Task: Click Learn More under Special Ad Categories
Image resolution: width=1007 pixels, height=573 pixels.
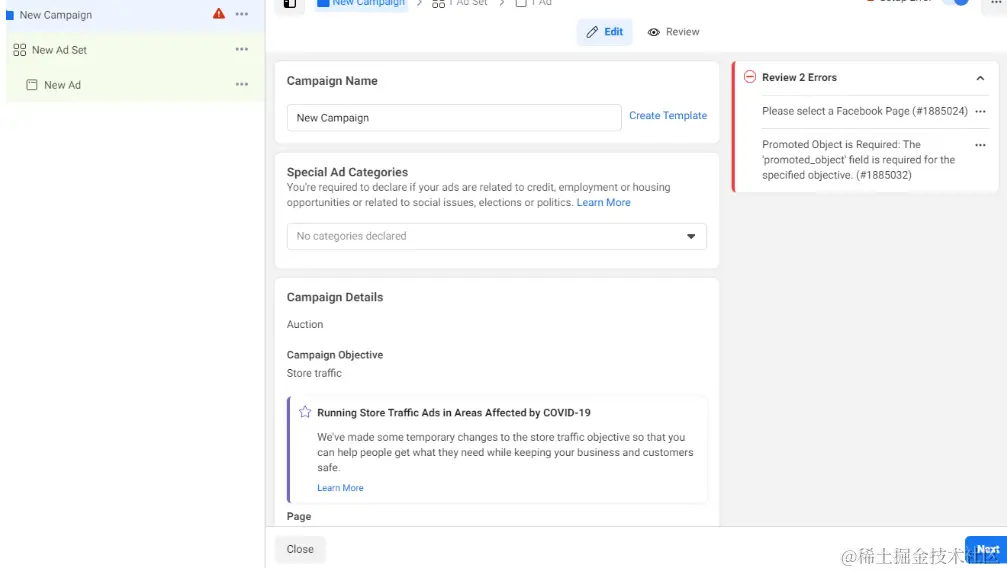Action: point(603,202)
